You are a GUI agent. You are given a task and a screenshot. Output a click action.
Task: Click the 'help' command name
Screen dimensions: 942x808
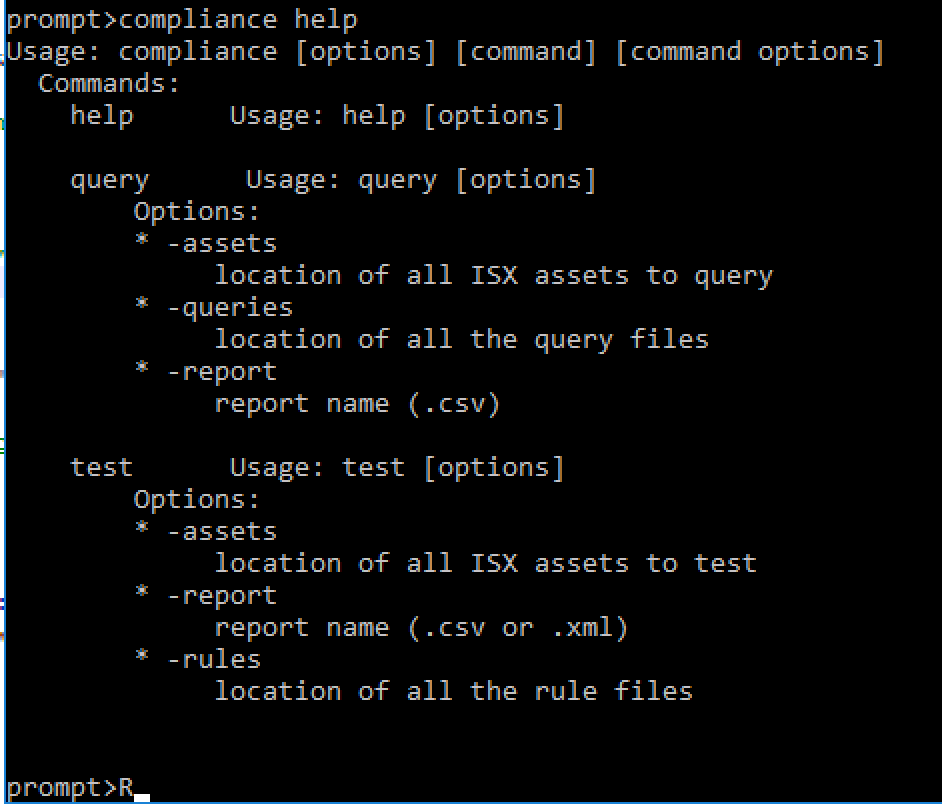click(x=101, y=116)
